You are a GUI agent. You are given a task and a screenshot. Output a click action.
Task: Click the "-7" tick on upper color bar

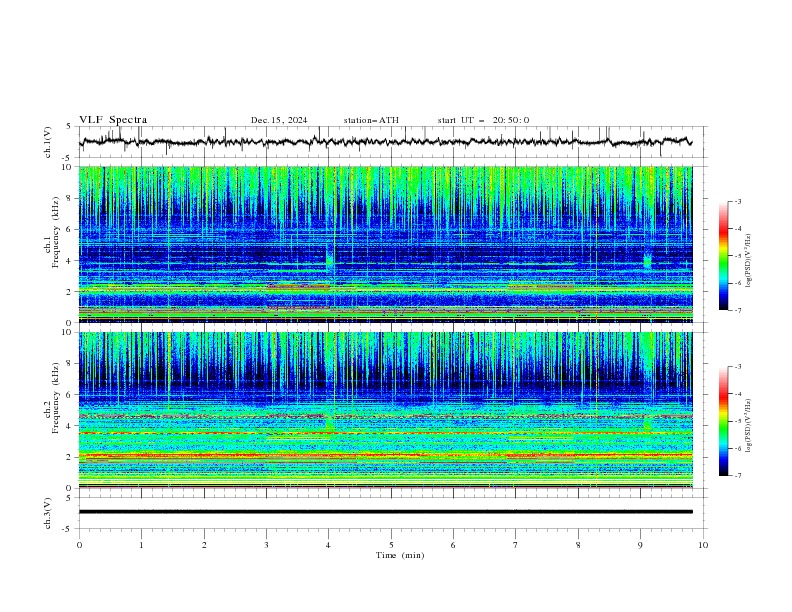click(737, 310)
